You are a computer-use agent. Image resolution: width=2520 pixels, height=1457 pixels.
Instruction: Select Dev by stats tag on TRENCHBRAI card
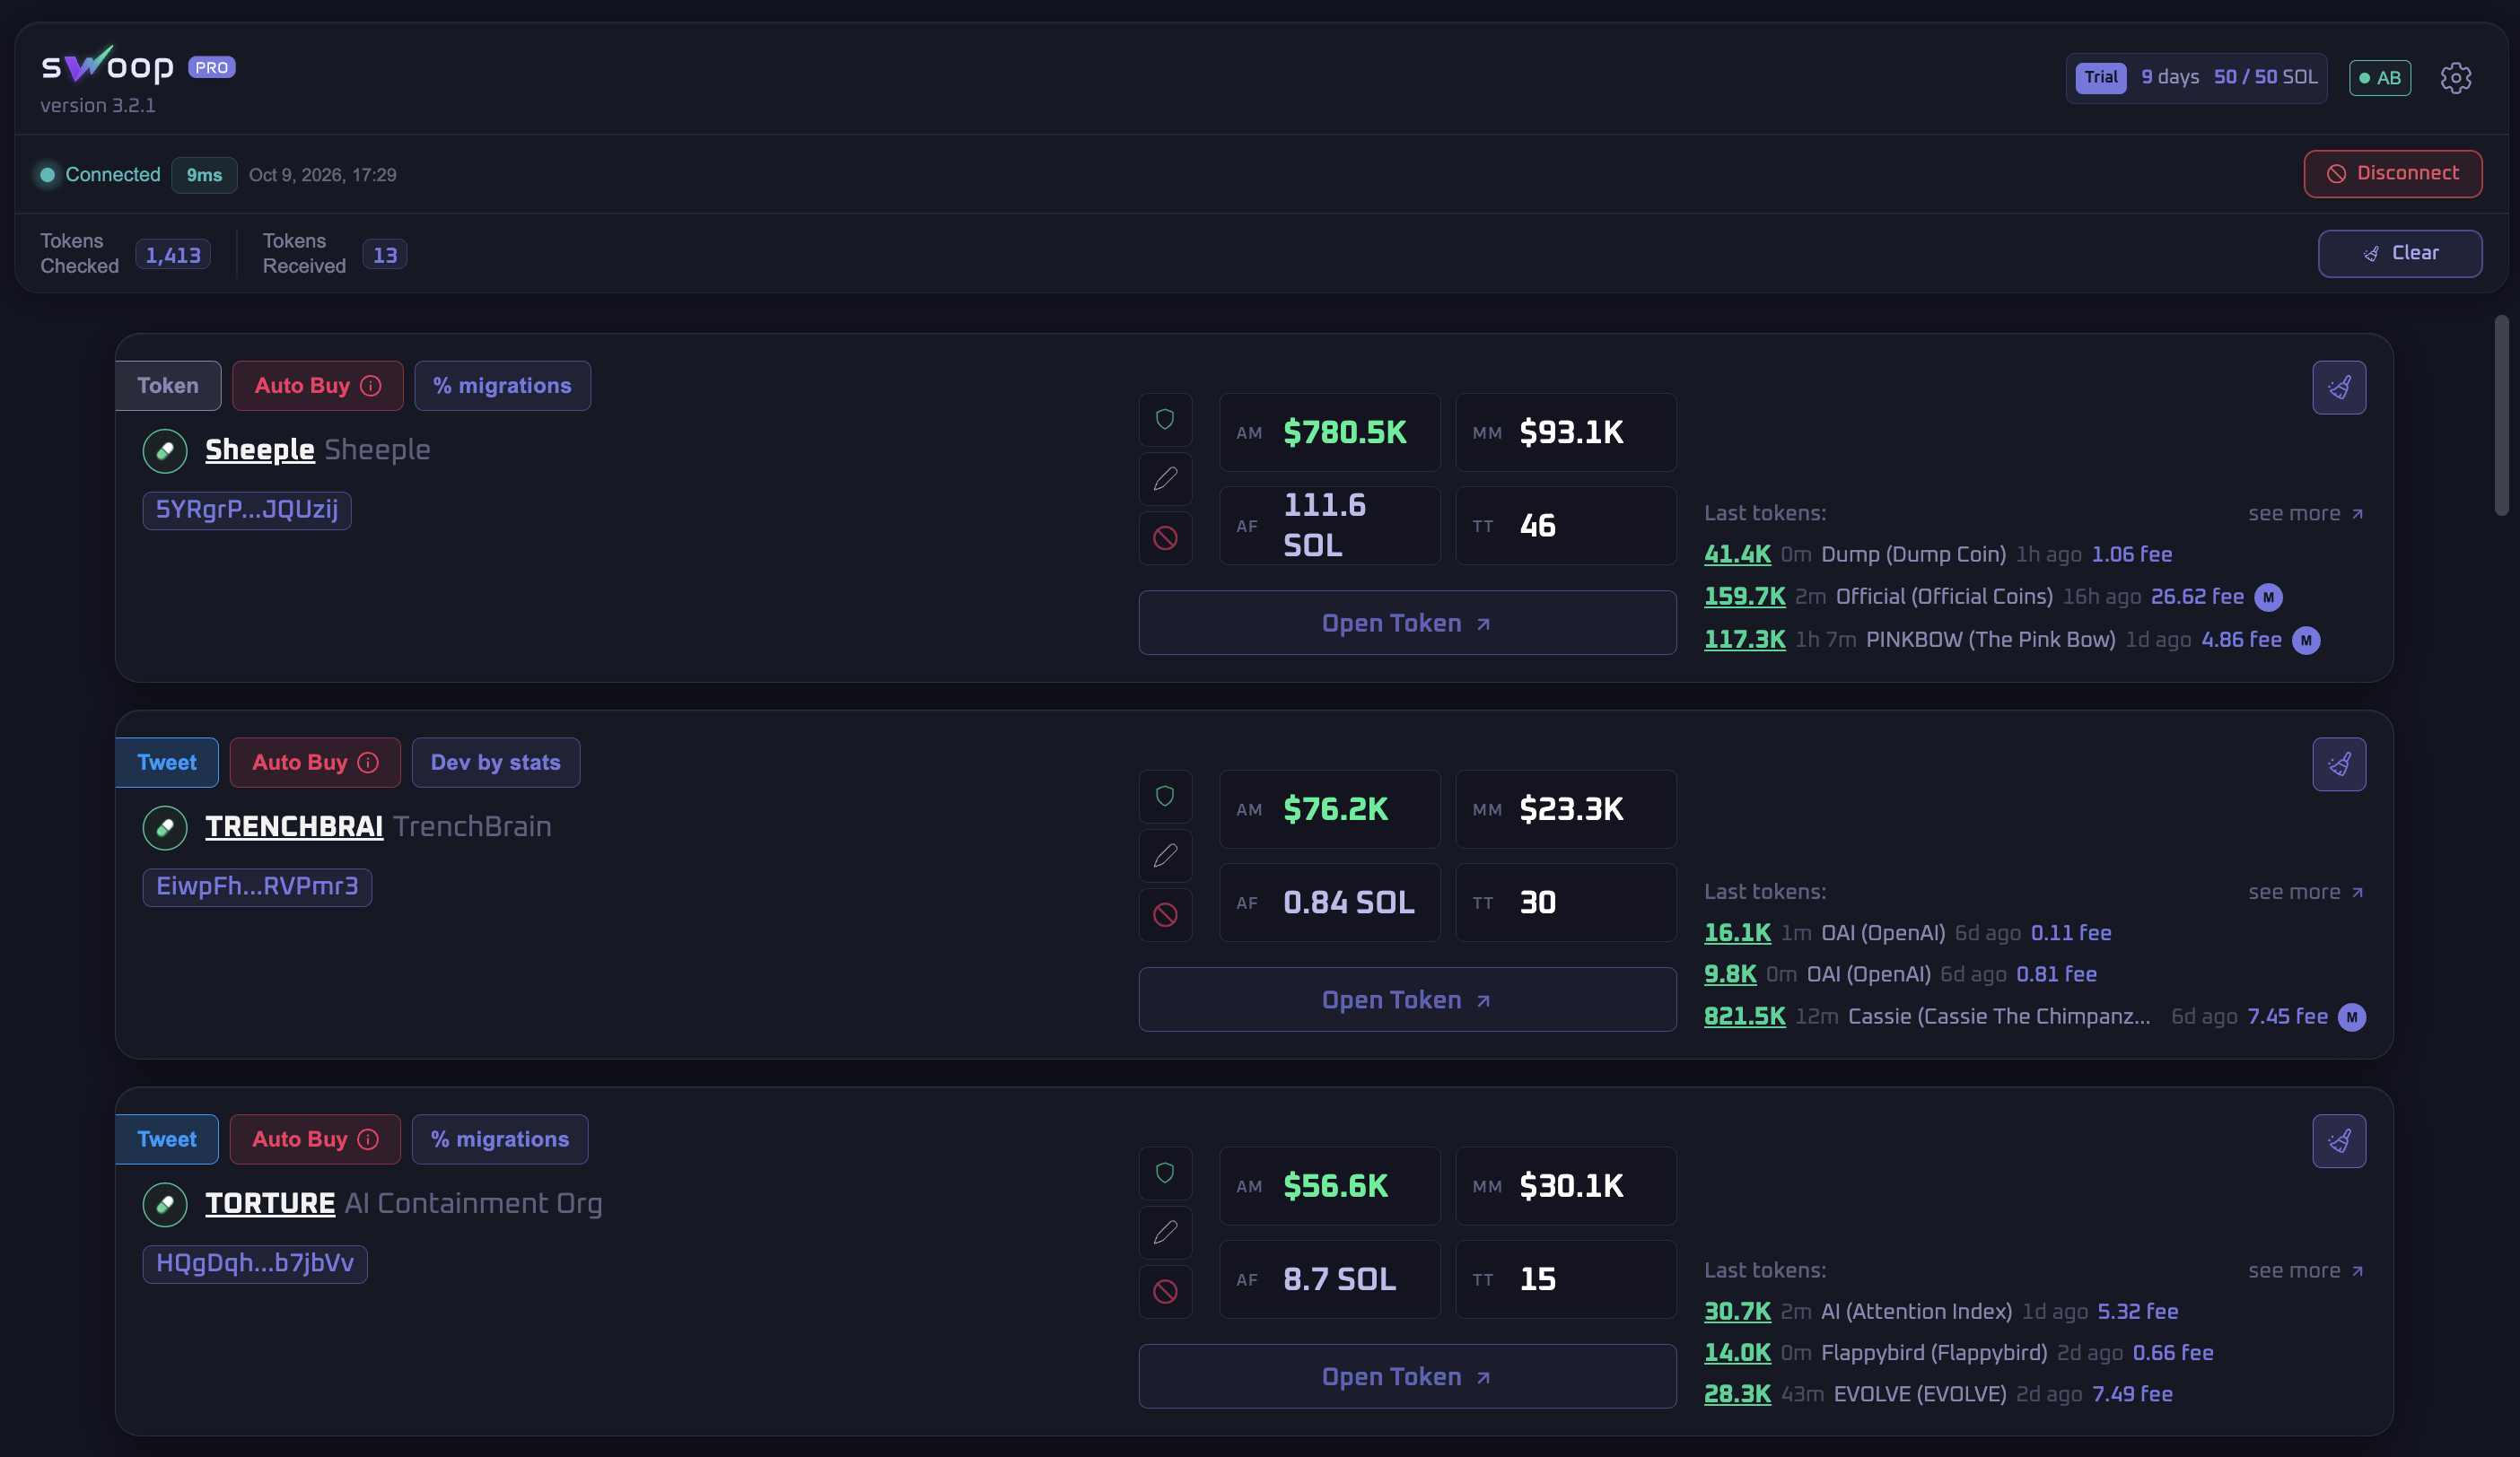pyautogui.click(x=496, y=763)
